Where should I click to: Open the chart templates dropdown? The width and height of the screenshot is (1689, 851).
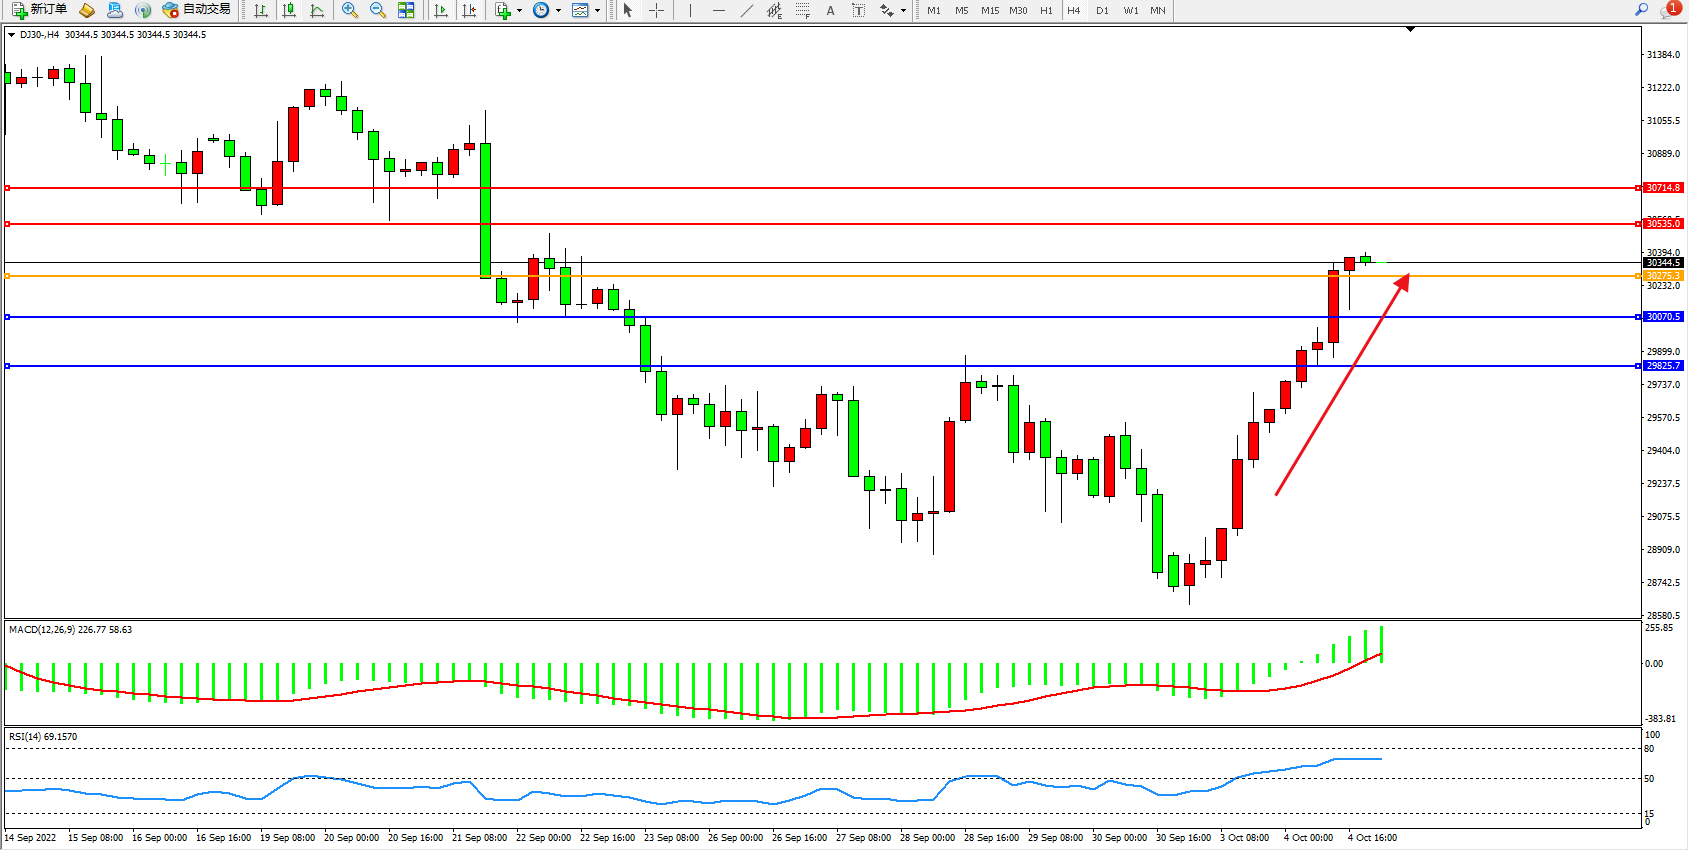597,10
